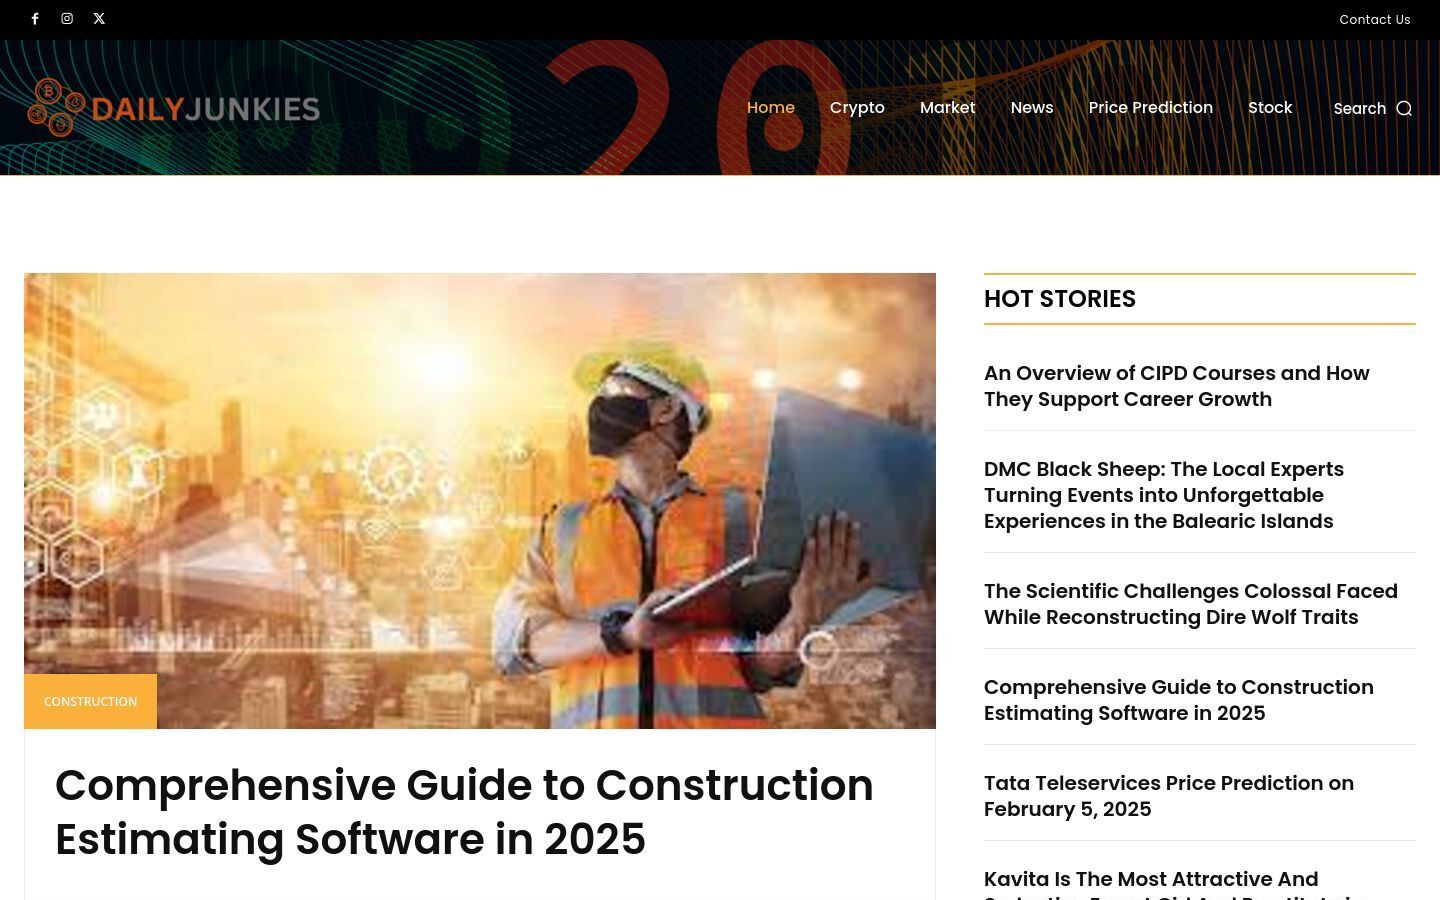Open the Construction Estimating Software hot story
Viewport: 1440px width, 900px height.
click(x=1179, y=700)
